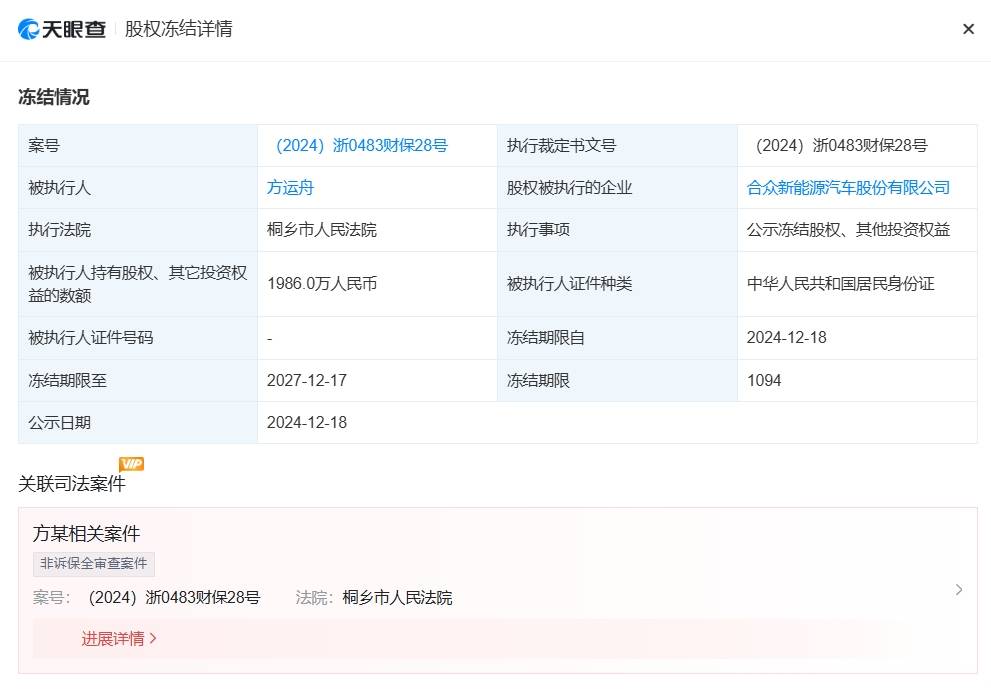The height and width of the screenshot is (689, 991).
Task: Open the VIP badge next to 关联司法案件
Action: [x=131, y=464]
